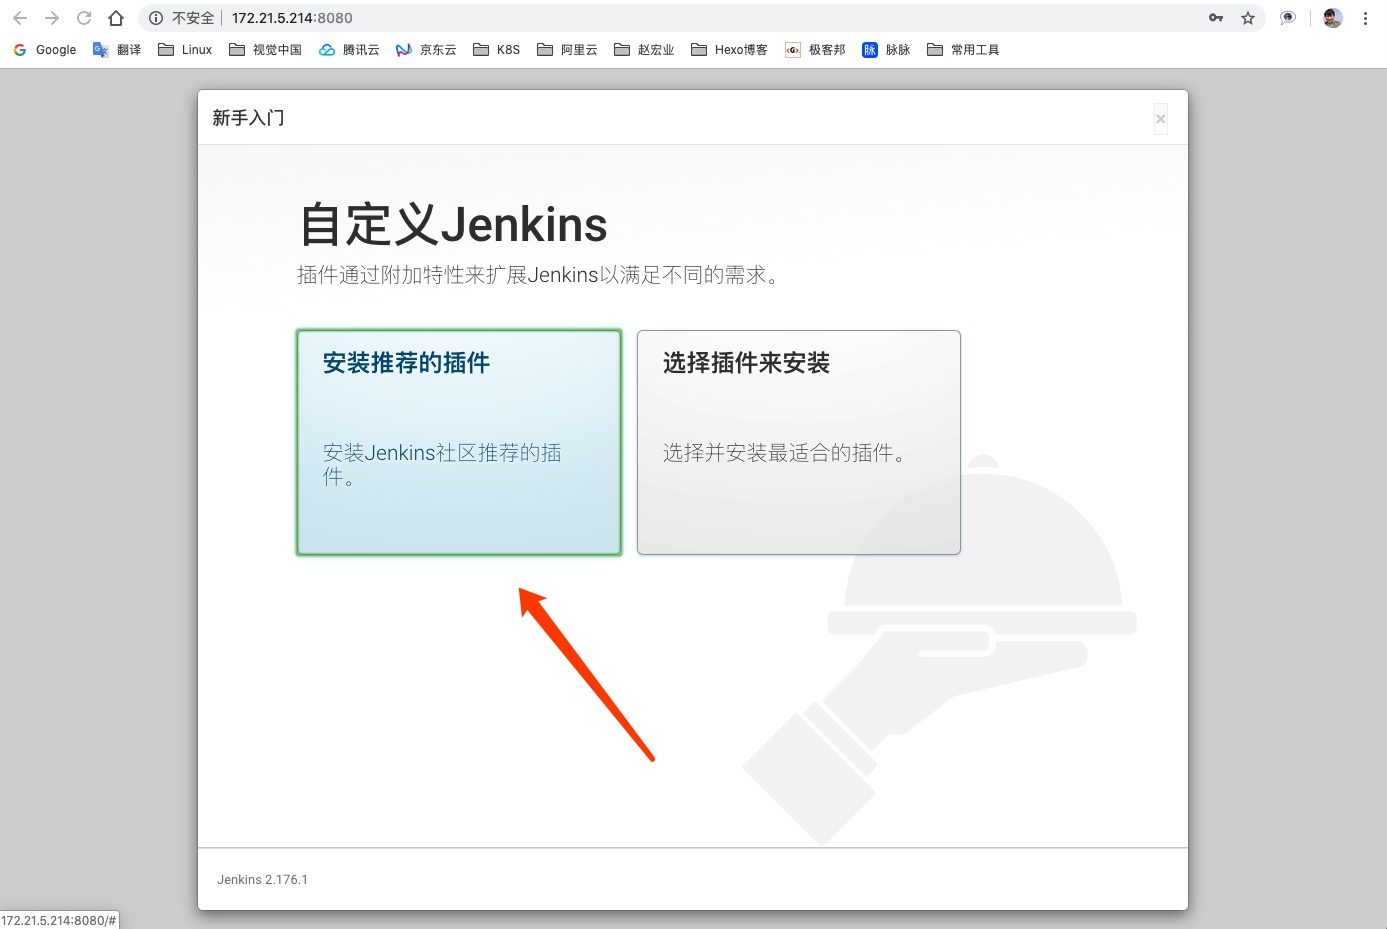Open the Chrome profile avatar
The width and height of the screenshot is (1387, 929).
click(1332, 18)
